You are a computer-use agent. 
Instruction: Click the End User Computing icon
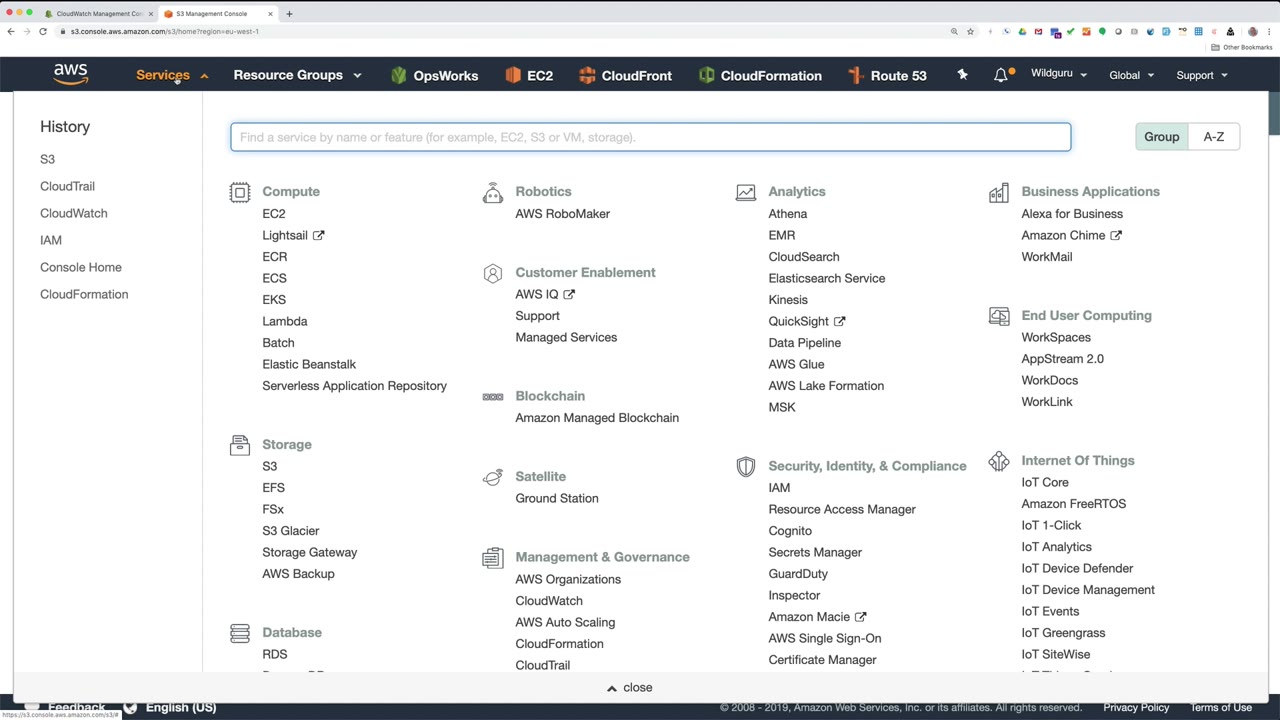coord(999,316)
